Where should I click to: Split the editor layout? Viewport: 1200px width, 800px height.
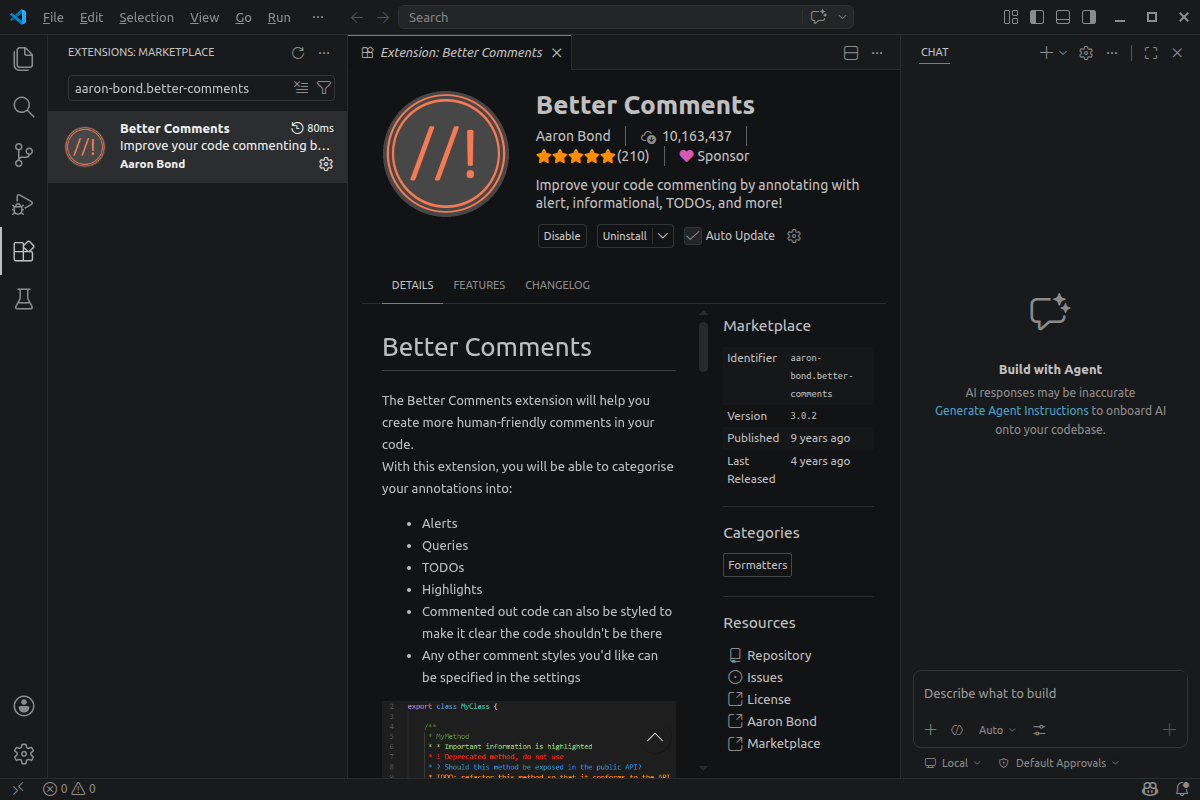click(x=851, y=53)
